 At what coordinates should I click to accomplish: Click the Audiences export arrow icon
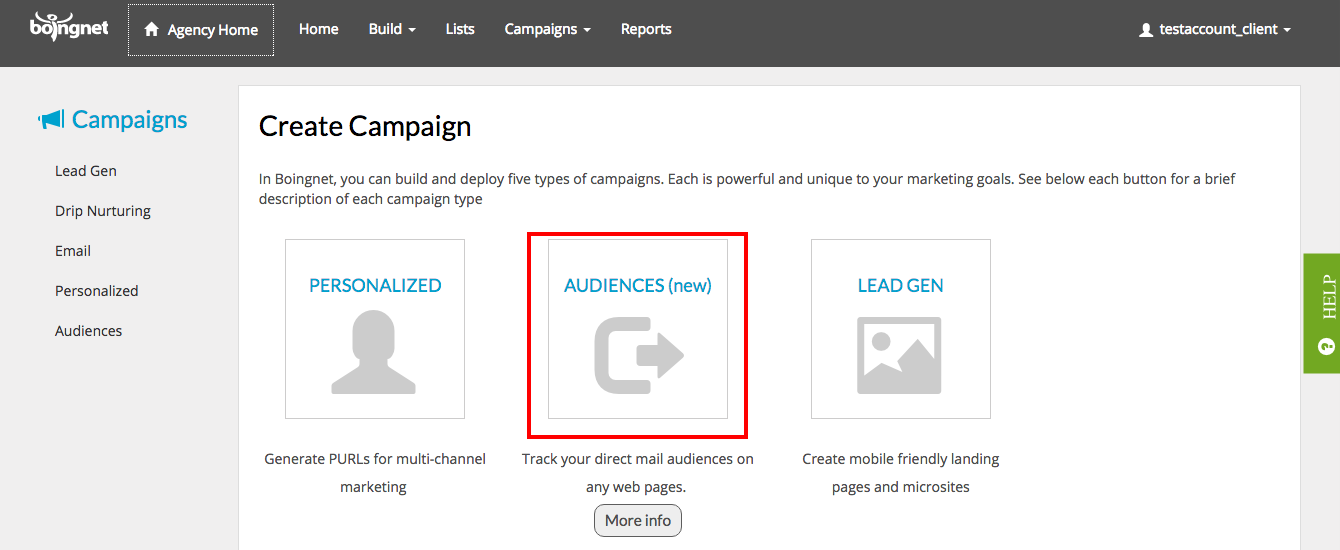pos(639,355)
